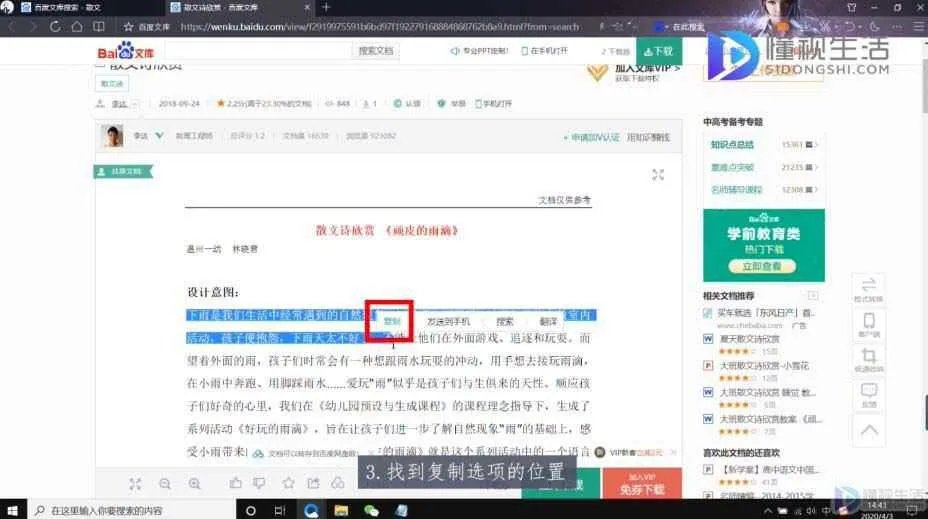Open the 在手机打开 link in header
The height and width of the screenshot is (519, 928).
click(544, 51)
